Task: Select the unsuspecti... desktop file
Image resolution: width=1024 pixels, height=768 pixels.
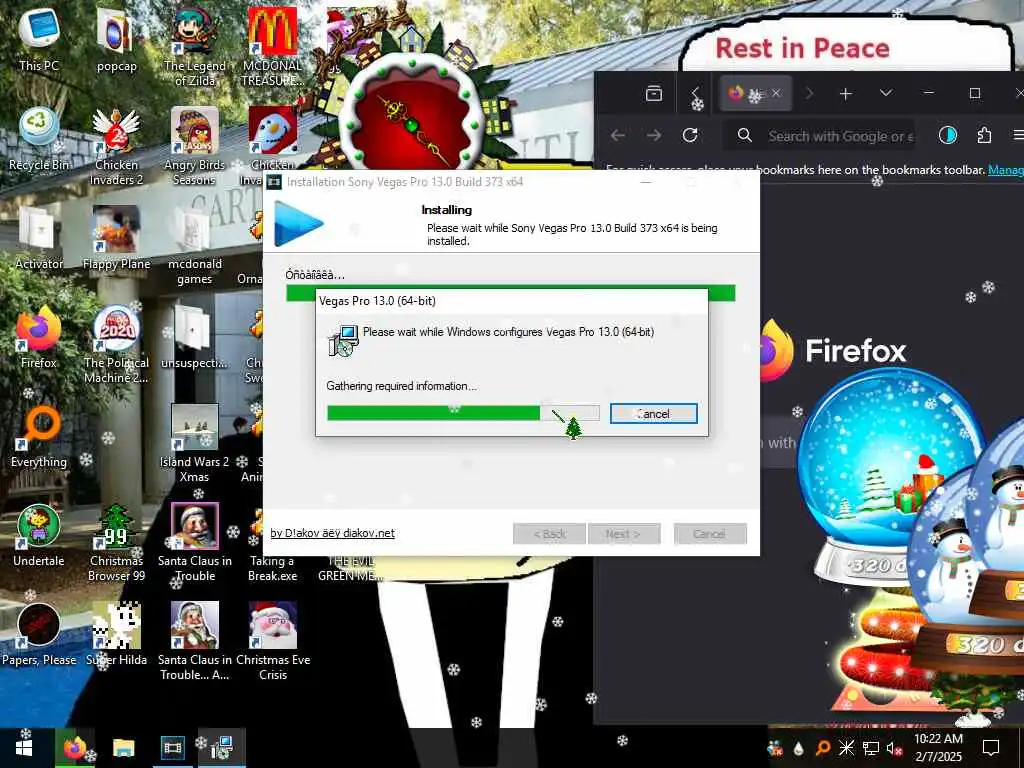Action: pyautogui.click(x=195, y=337)
